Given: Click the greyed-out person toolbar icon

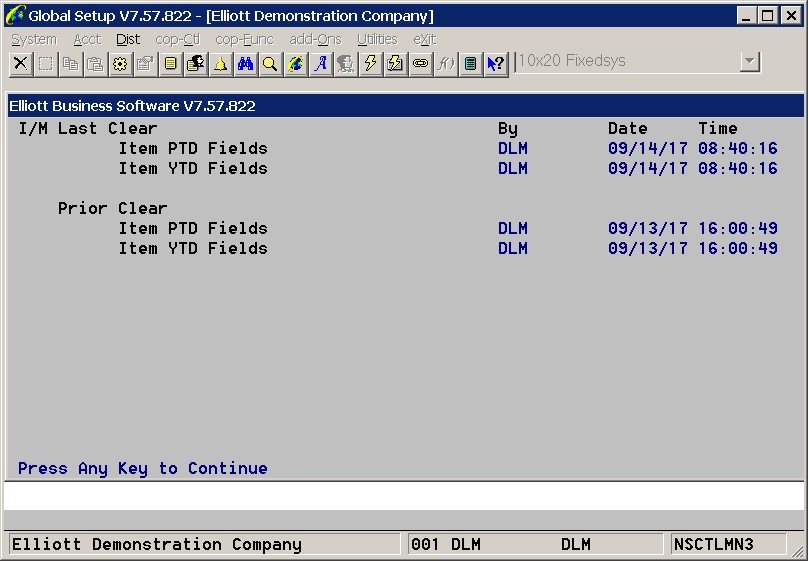Looking at the screenshot, I should click(345, 64).
